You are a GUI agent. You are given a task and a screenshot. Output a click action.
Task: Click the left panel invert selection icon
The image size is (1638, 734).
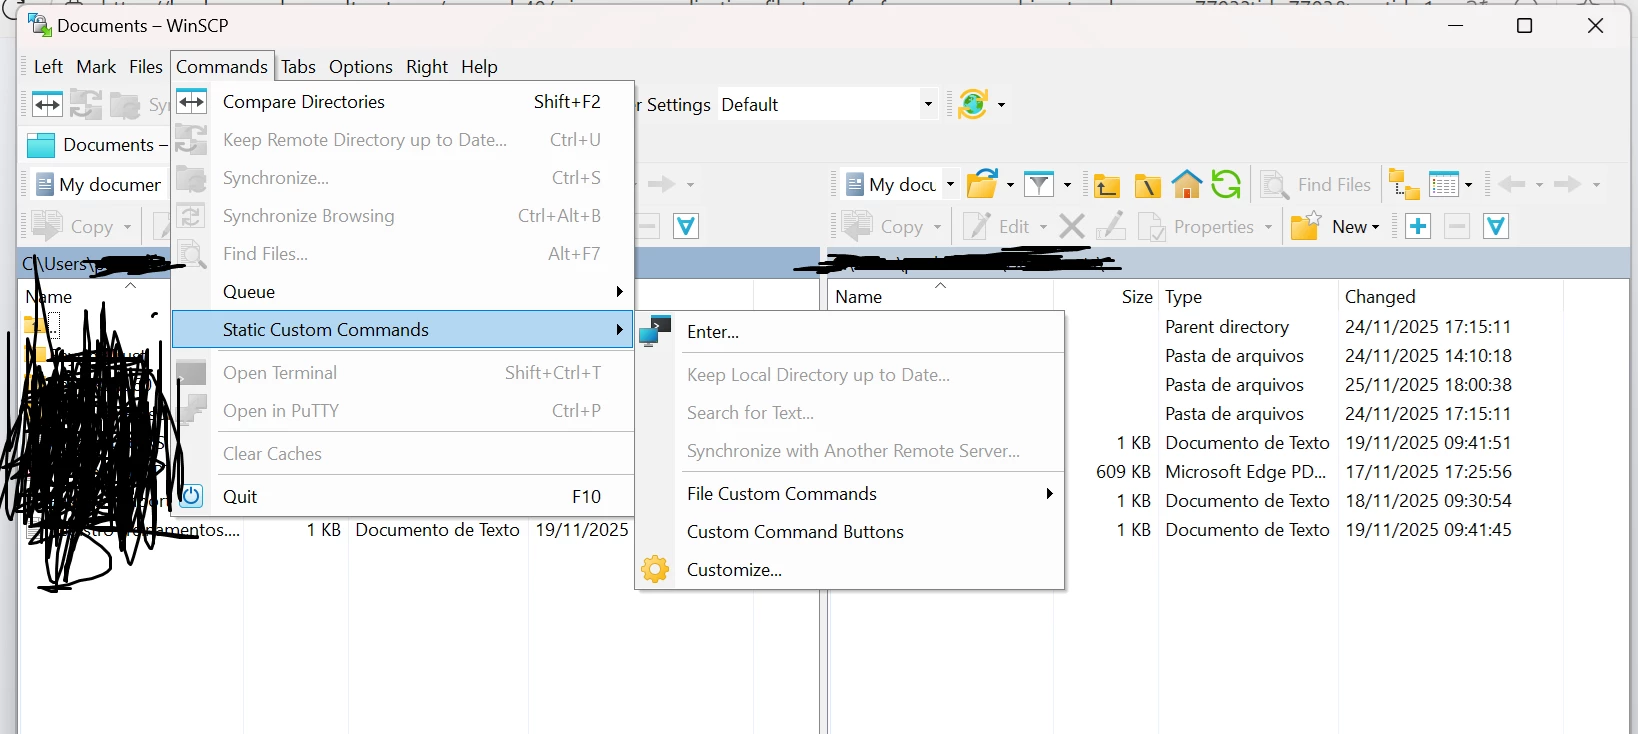(x=686, y=227)
